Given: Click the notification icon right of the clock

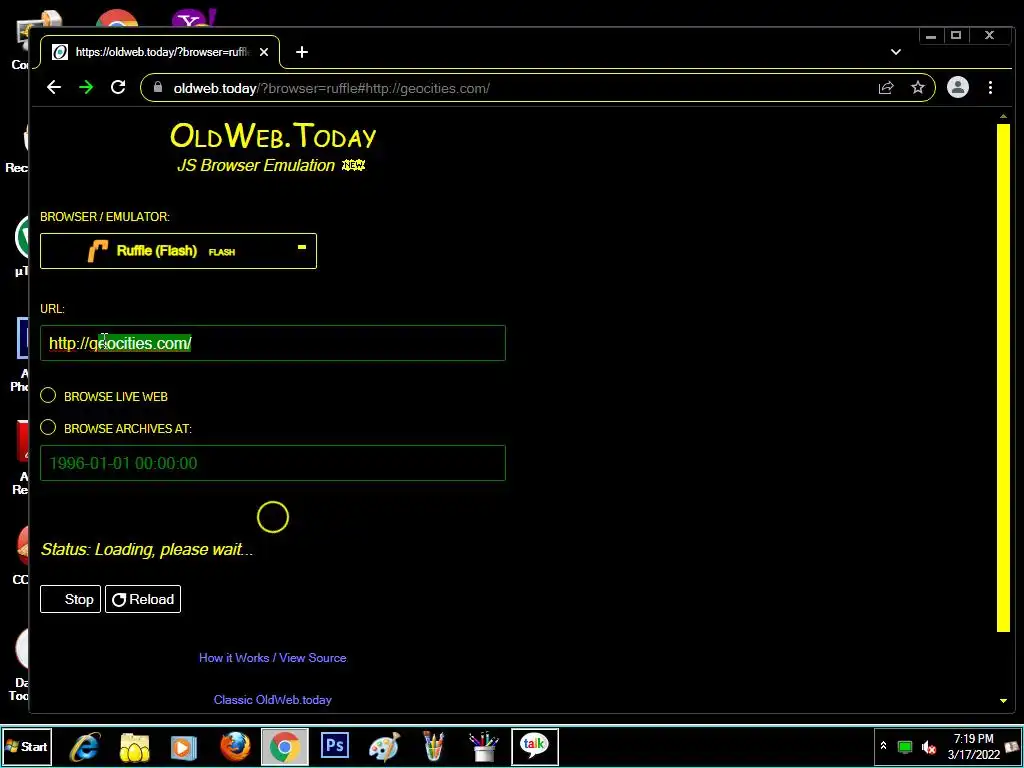Looking at the screenshot, I should click(1012, 746).
